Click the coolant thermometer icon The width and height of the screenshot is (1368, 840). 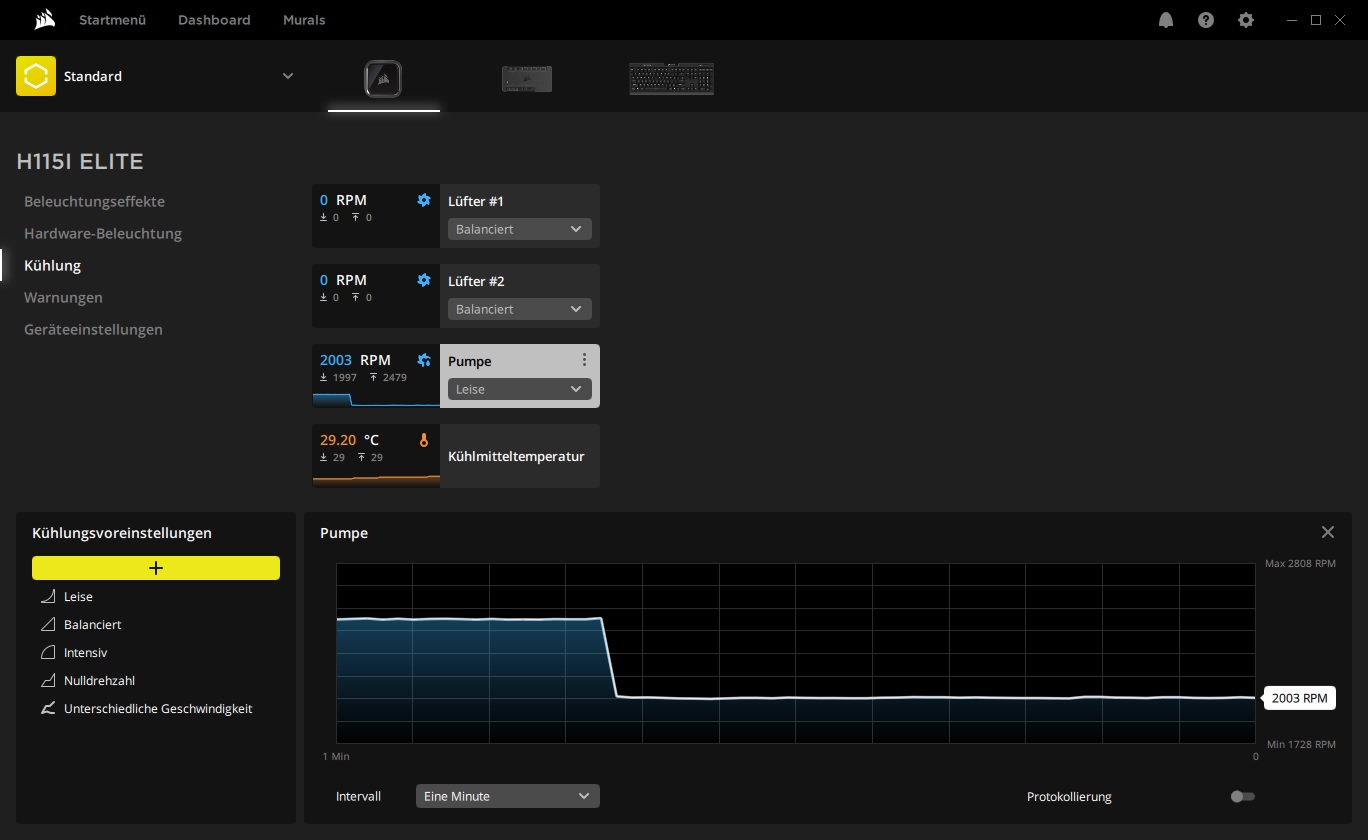[424, 440]
